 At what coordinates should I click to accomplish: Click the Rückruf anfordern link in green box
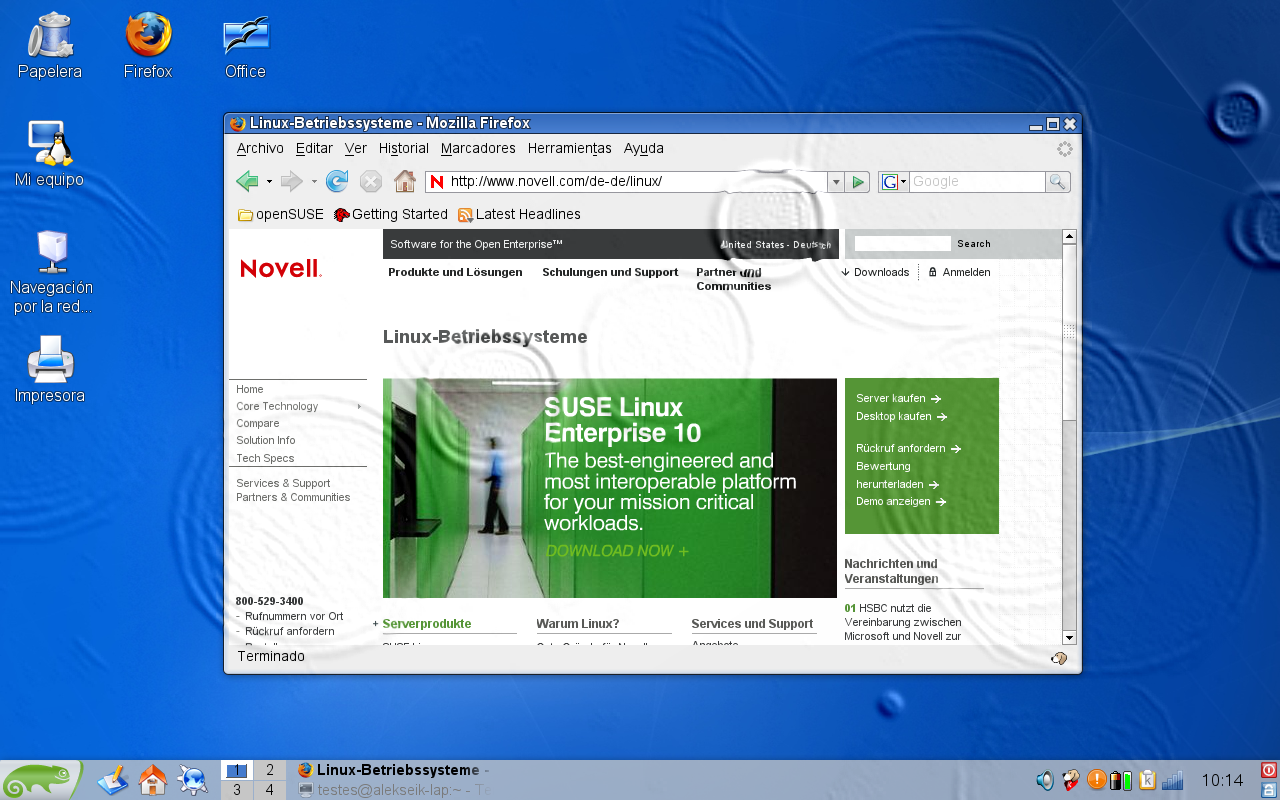pos(908,448)
